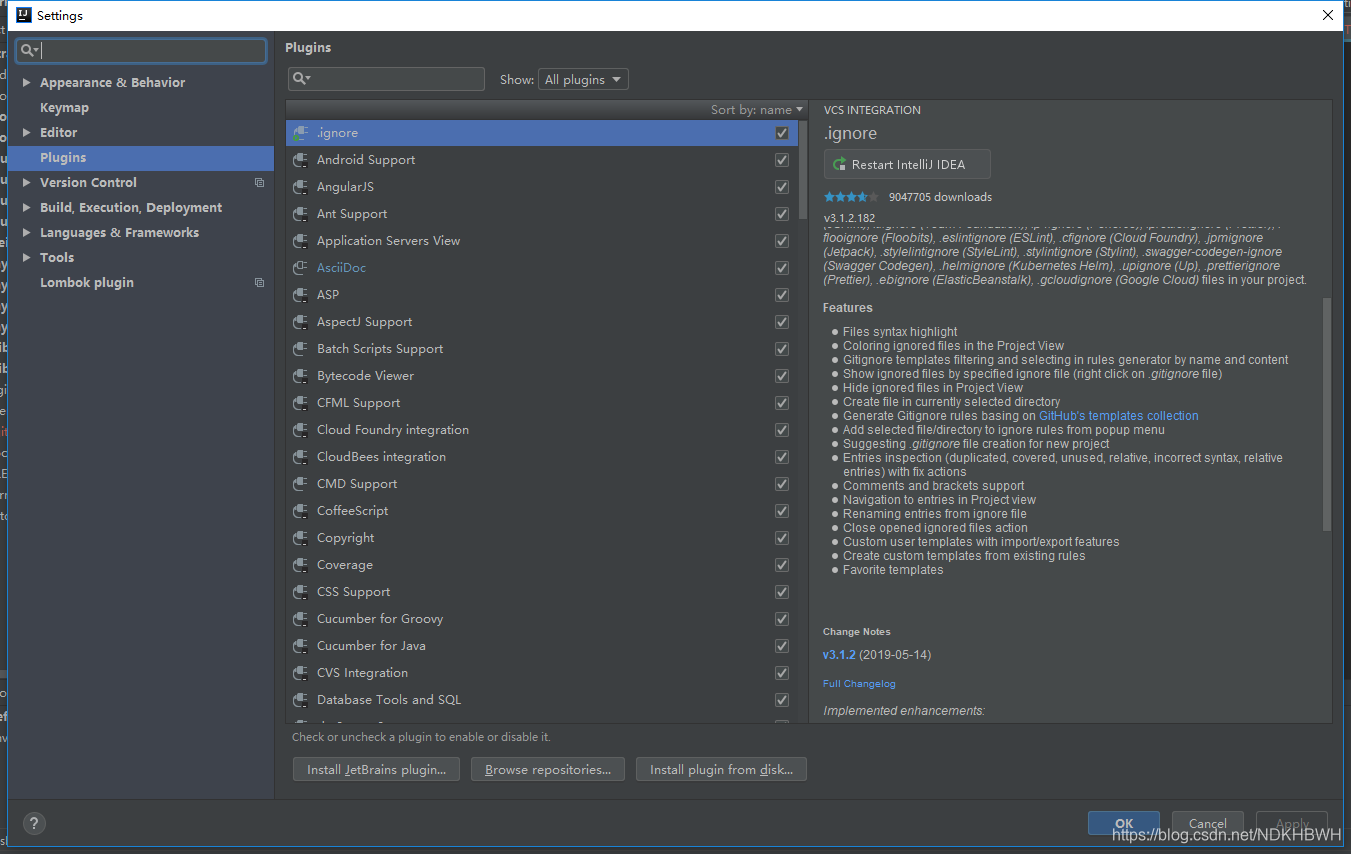
Task: Toggle the Bytecode Viewer checkbox
Action: click(782, 376)
